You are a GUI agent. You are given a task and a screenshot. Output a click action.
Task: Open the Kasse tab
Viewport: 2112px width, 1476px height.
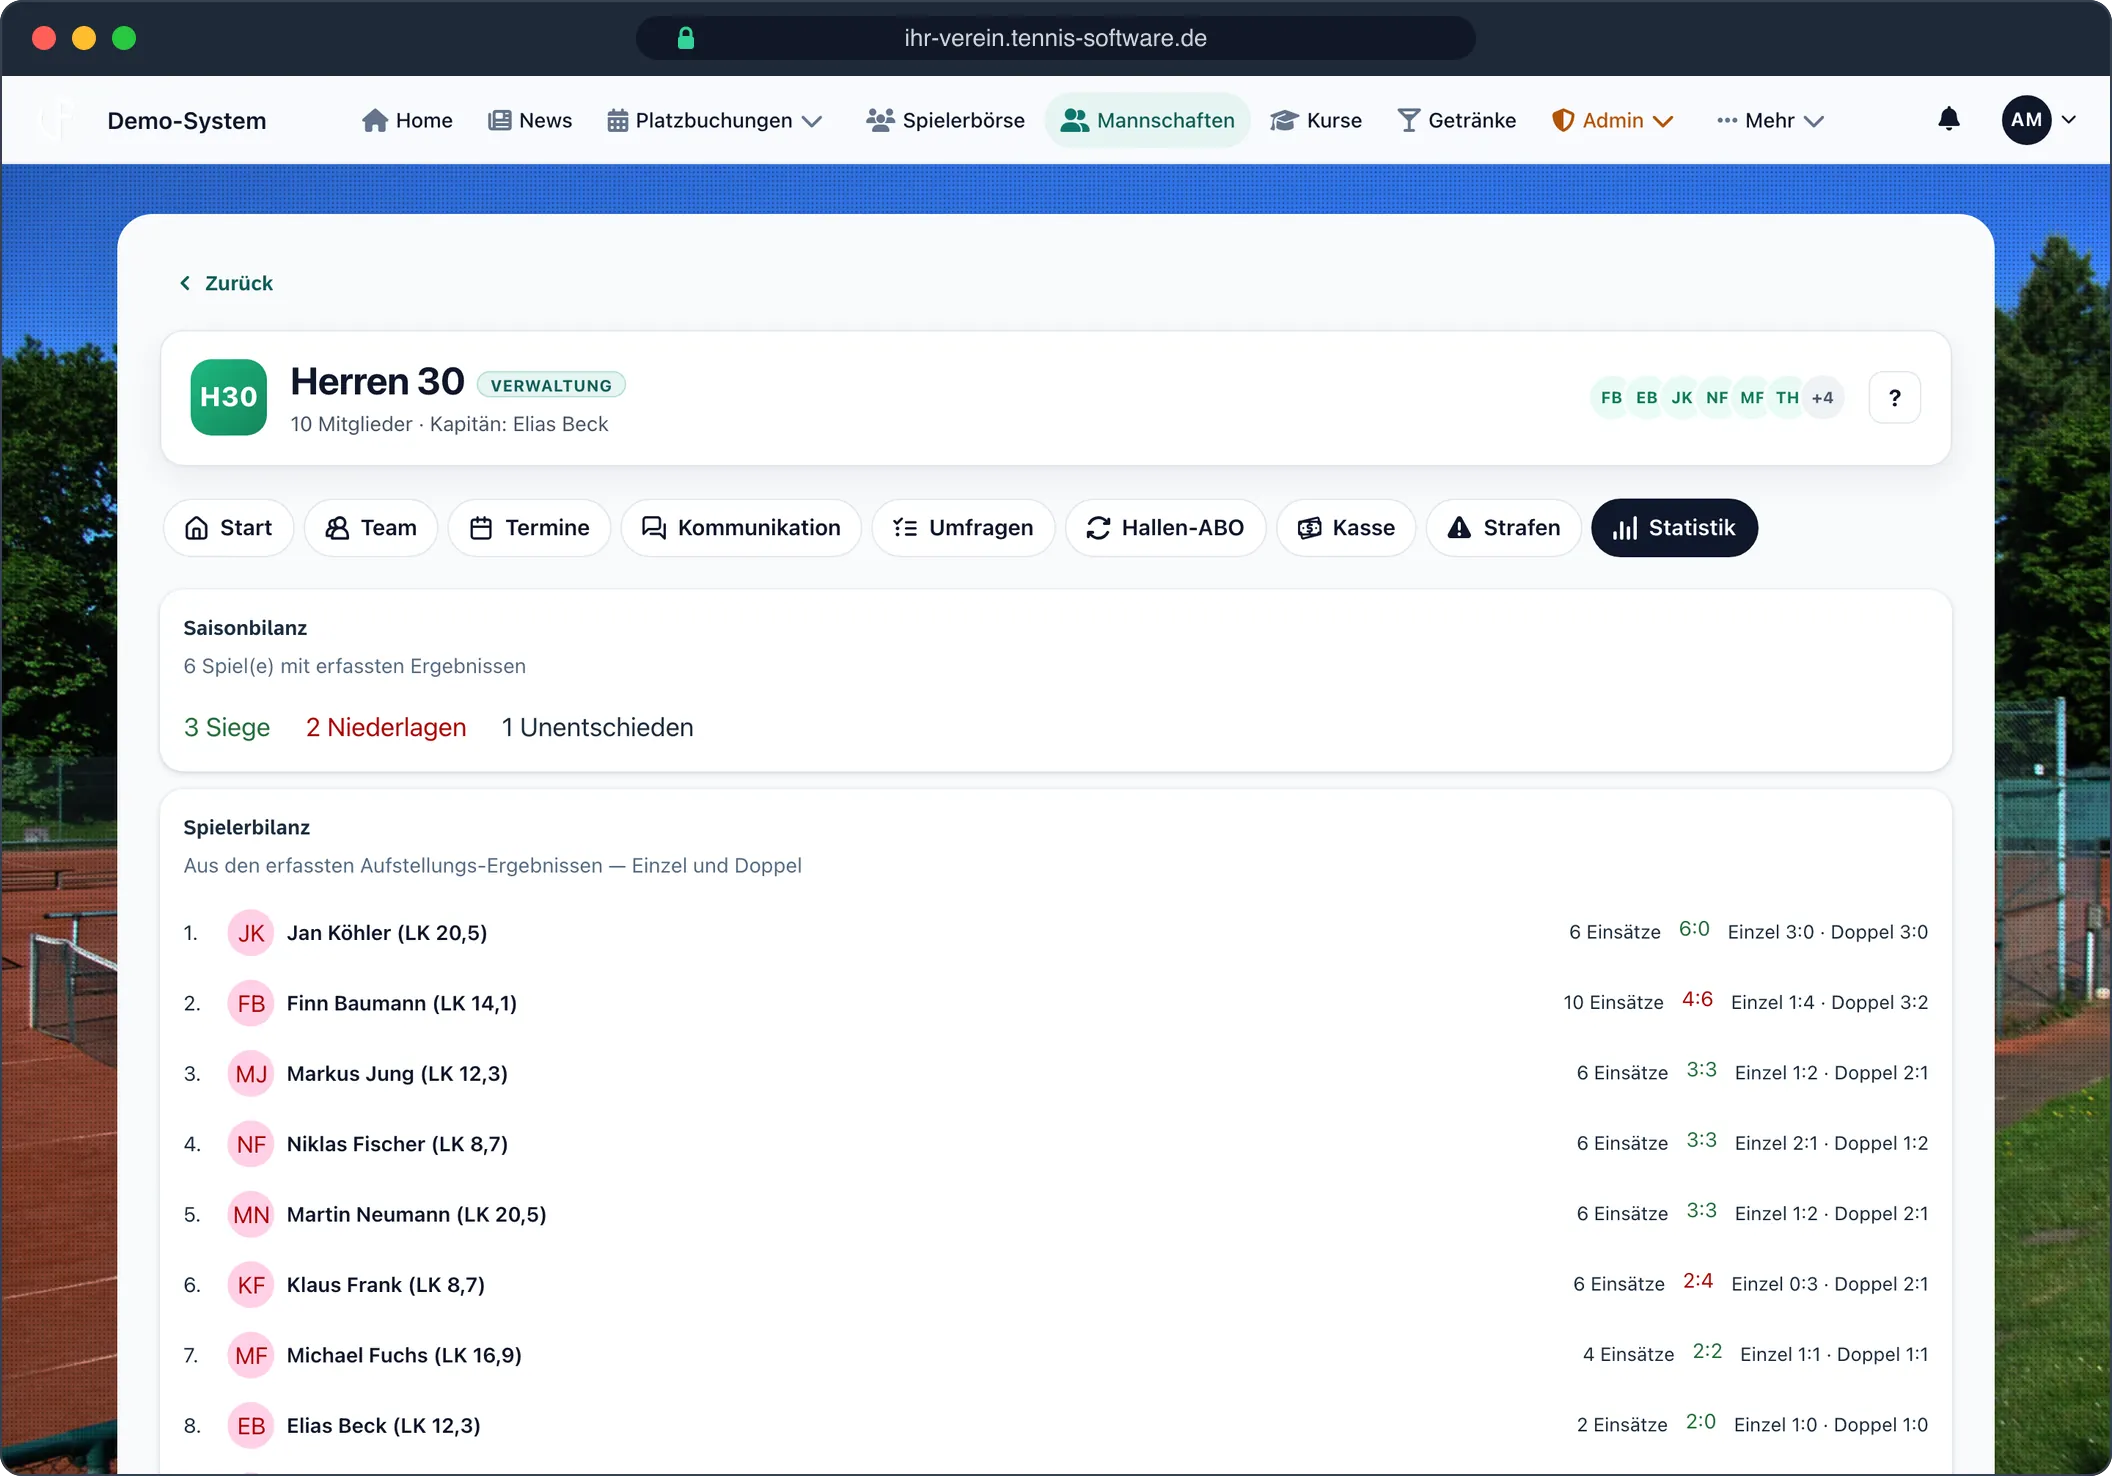tap(1346, 528)
